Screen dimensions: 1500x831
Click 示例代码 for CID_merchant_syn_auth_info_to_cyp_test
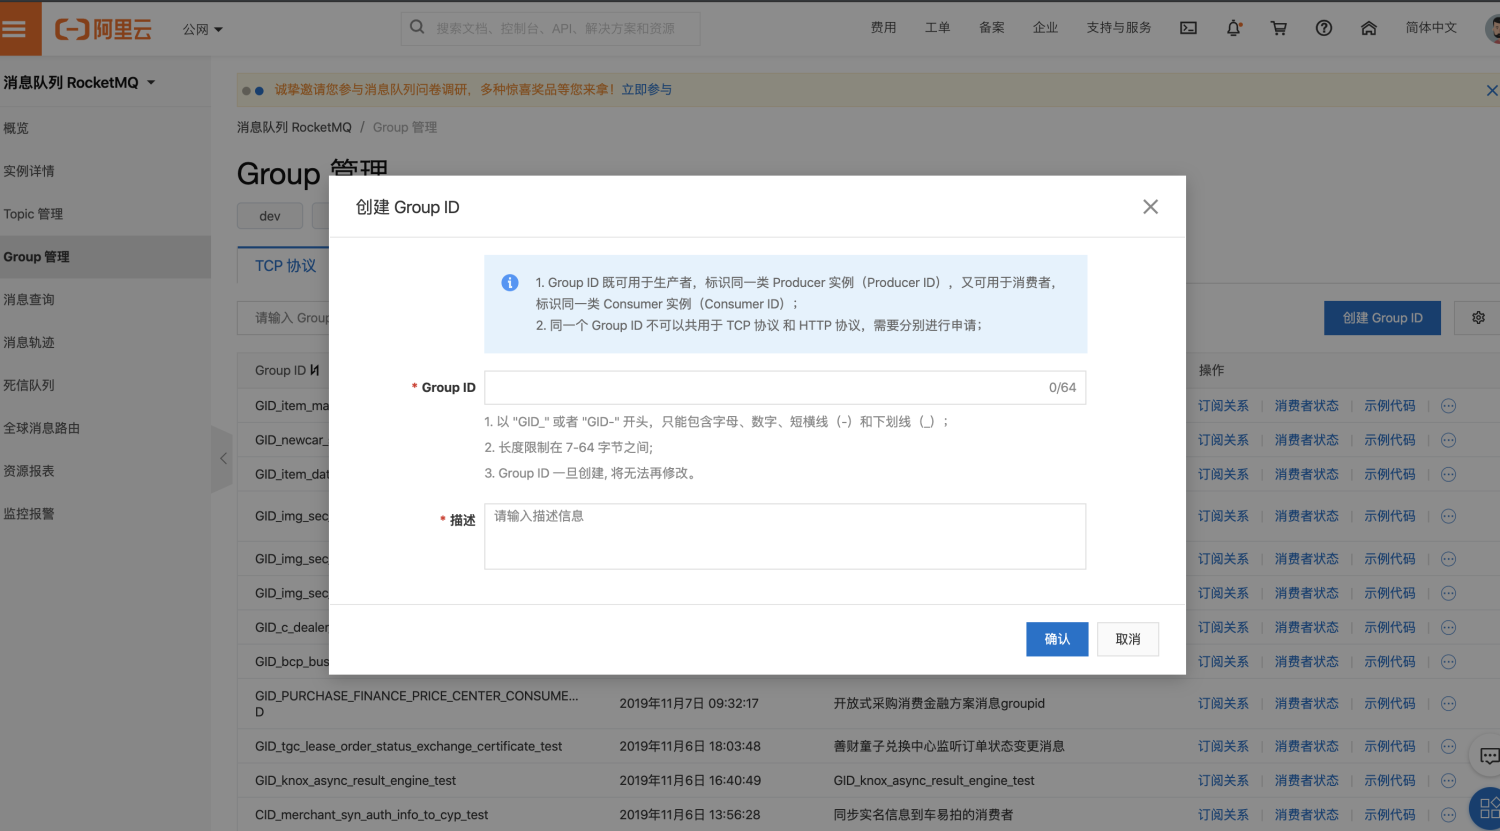(1390, 815)
